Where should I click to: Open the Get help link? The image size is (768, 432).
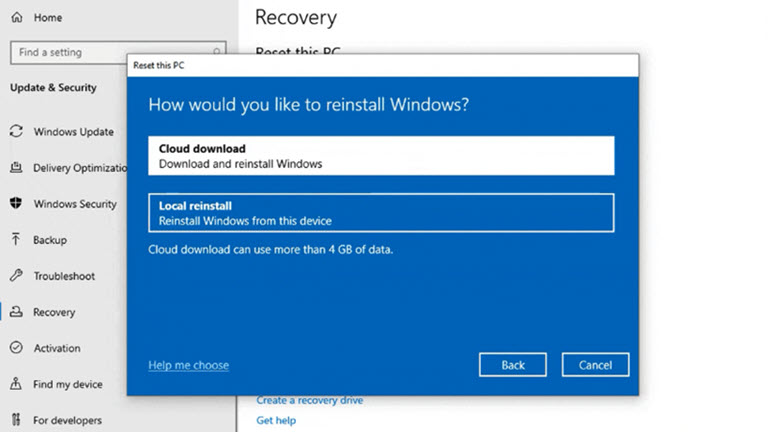click(276, 420)
